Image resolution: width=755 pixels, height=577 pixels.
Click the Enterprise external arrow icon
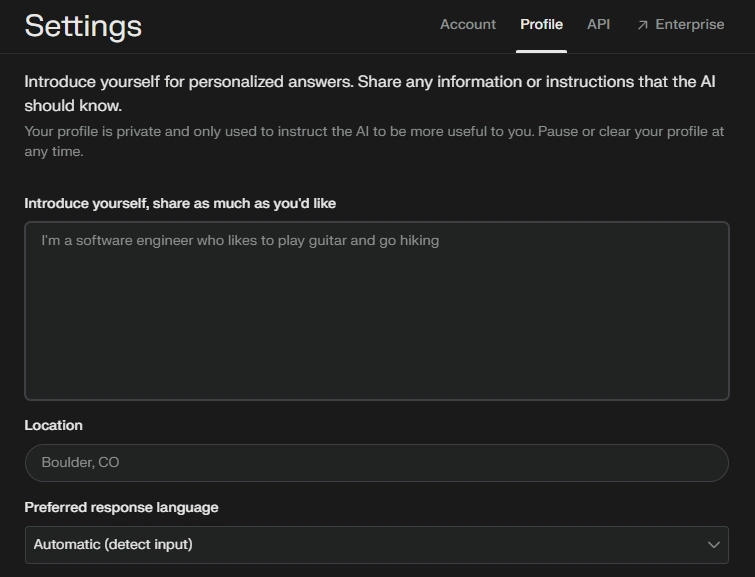(643, 25)
